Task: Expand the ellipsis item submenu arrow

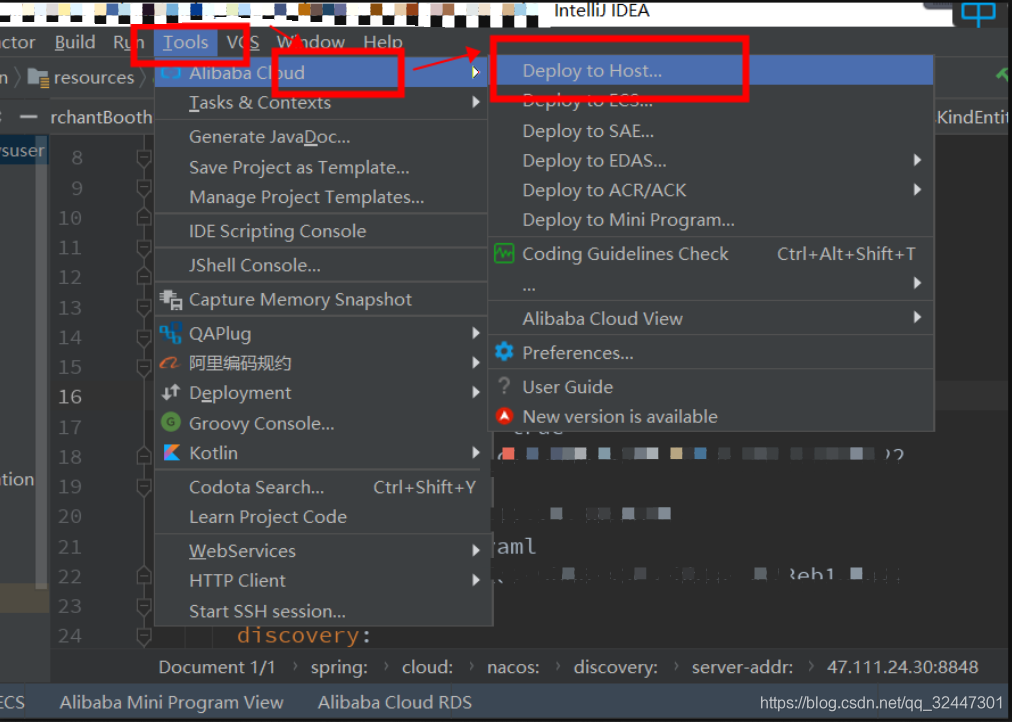Action: (x=917, y=283)
